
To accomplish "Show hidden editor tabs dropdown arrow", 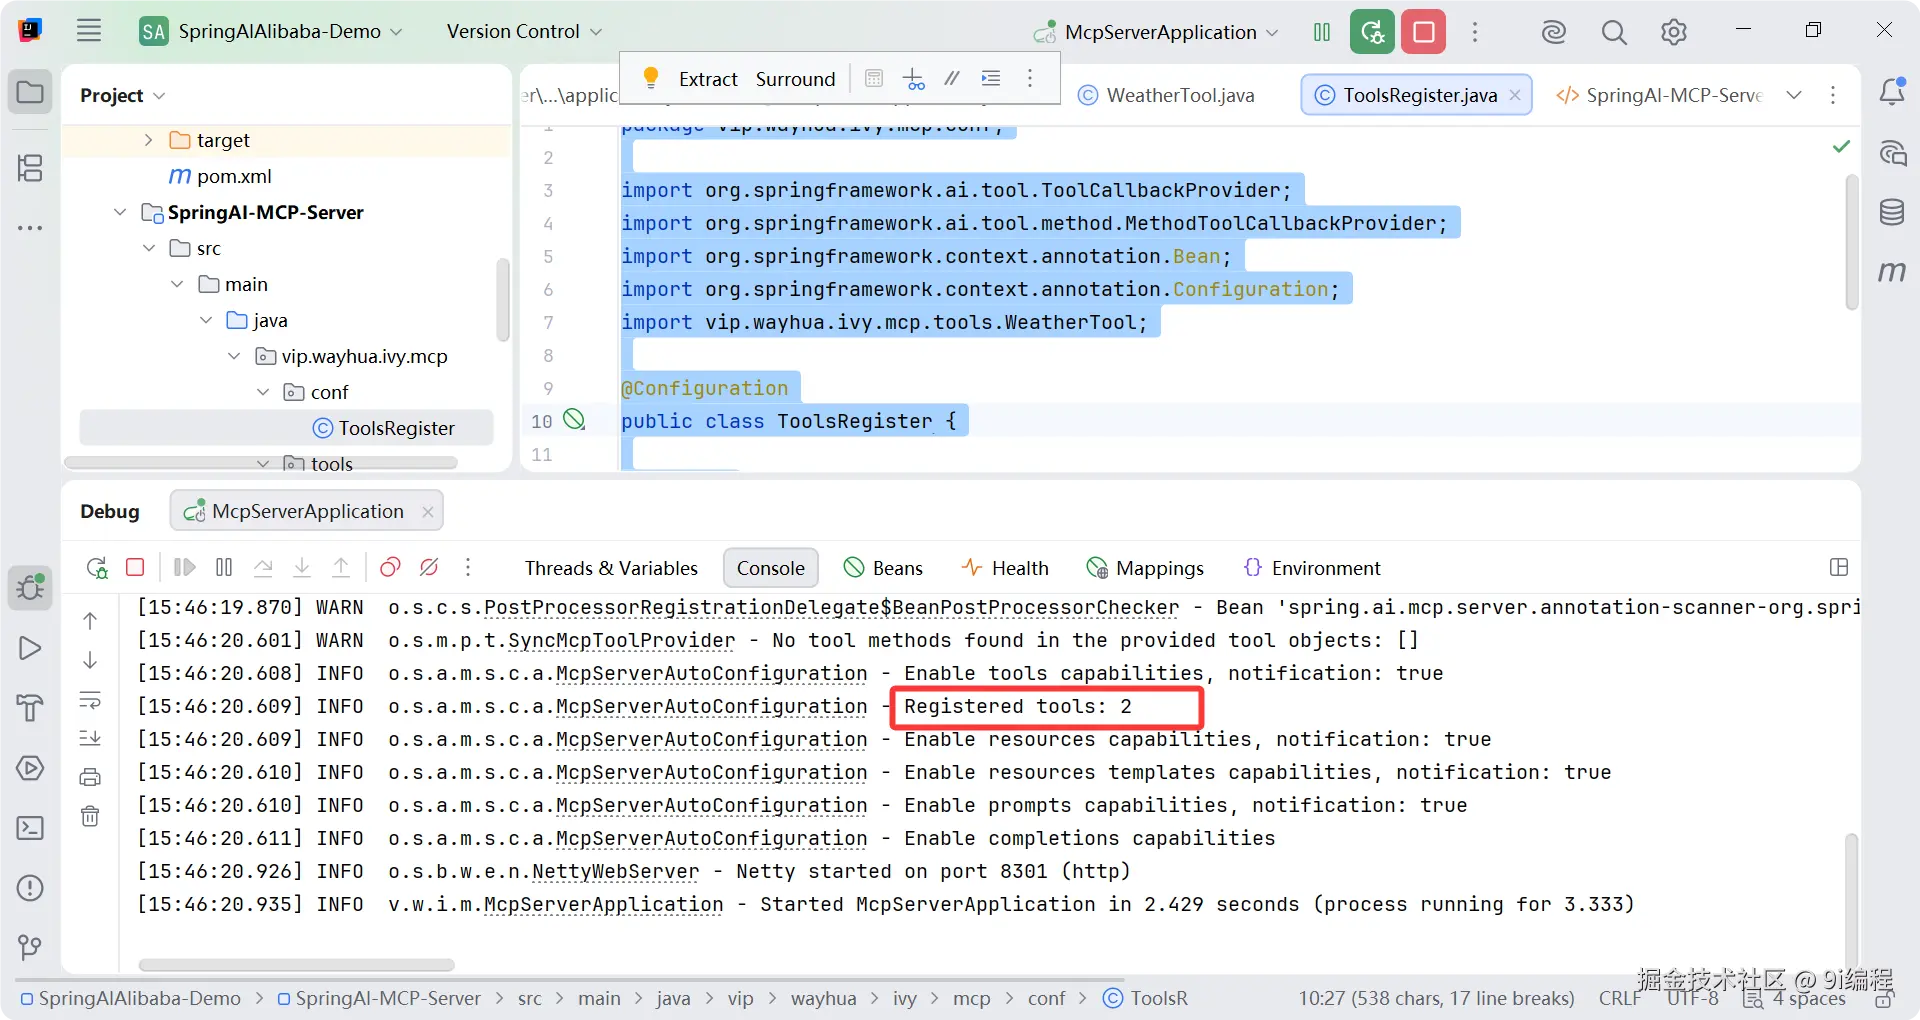I will click(x=1794, y=95).
